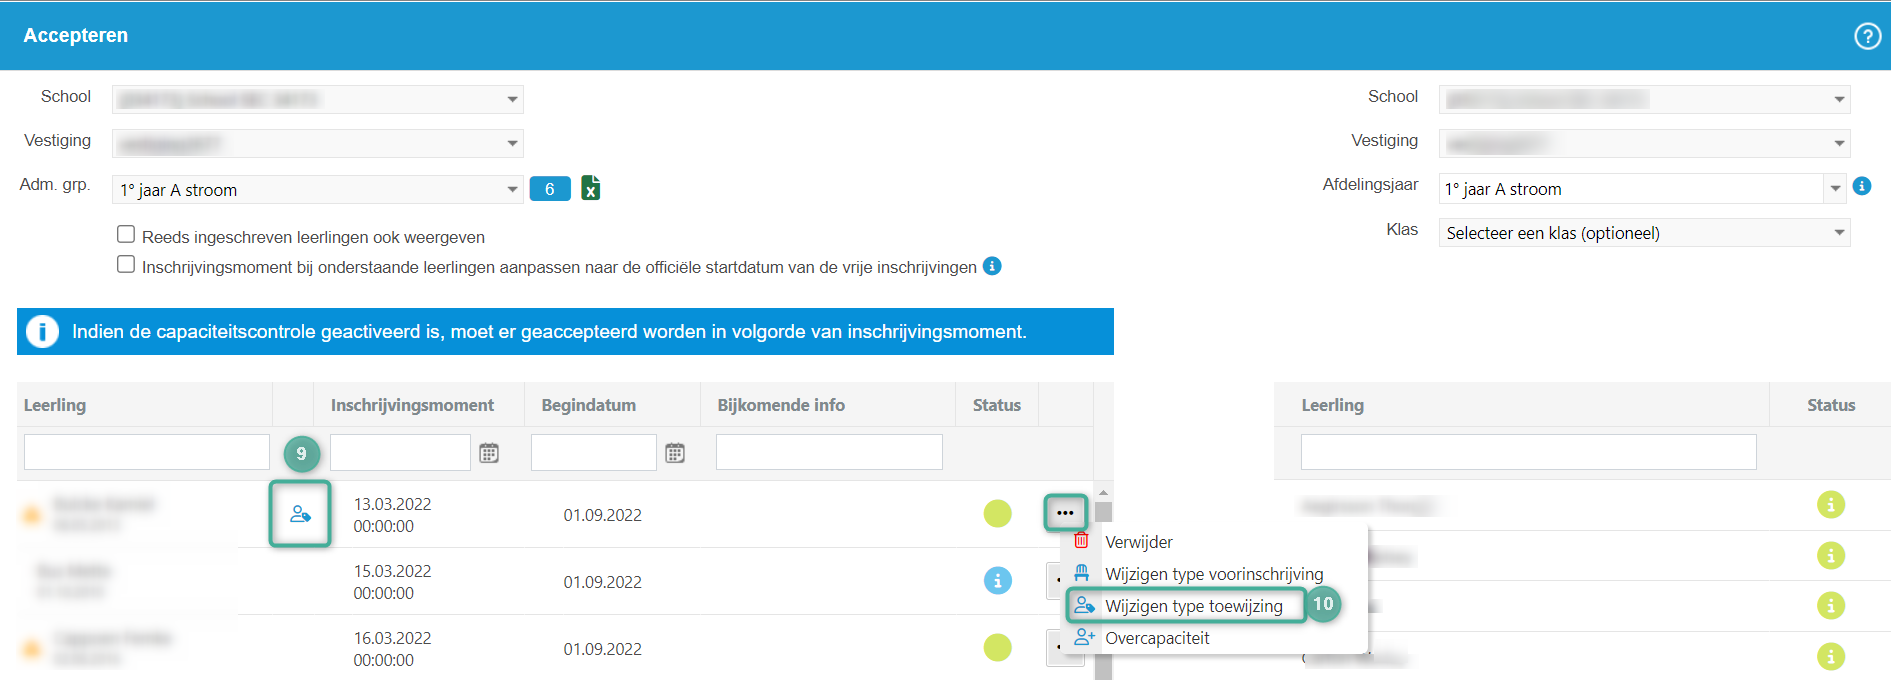Viewport: 1891px width, 680px height.
Task: Enable 'Reeds ingeschreven leerlingen ook weergeven' checkbox
Action: tap(126, 234)
